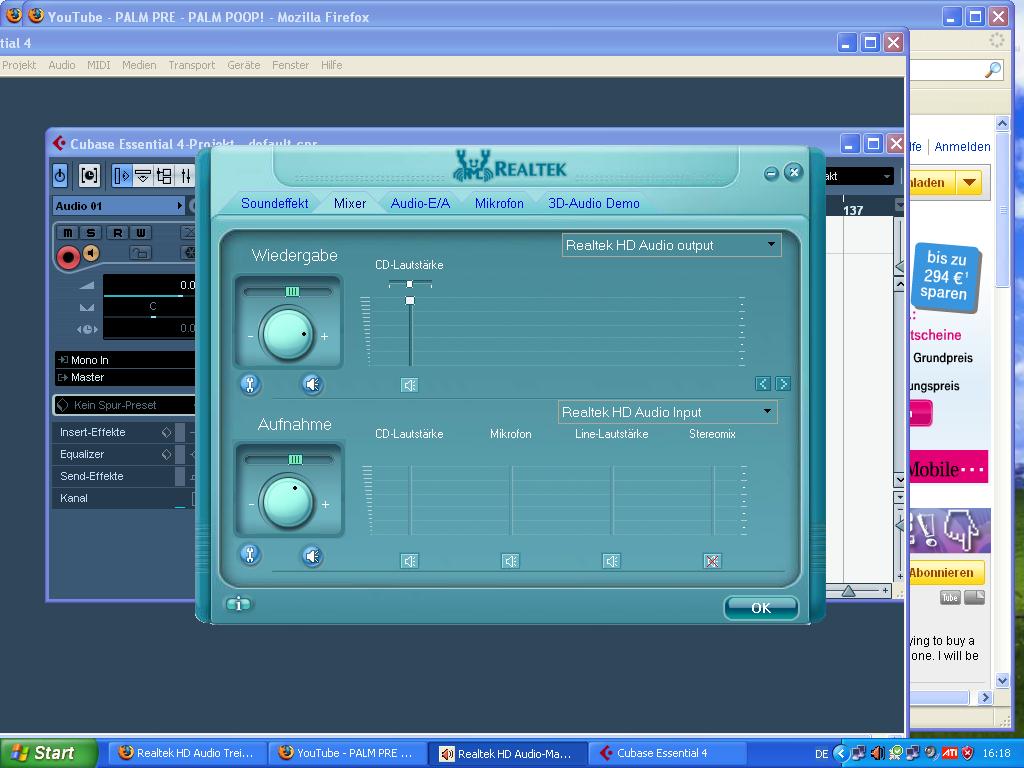Screen dimensions: 1024x768
Task: Toggle Solo (S) on Audio 01 track
Action: (x=91, y=232)
